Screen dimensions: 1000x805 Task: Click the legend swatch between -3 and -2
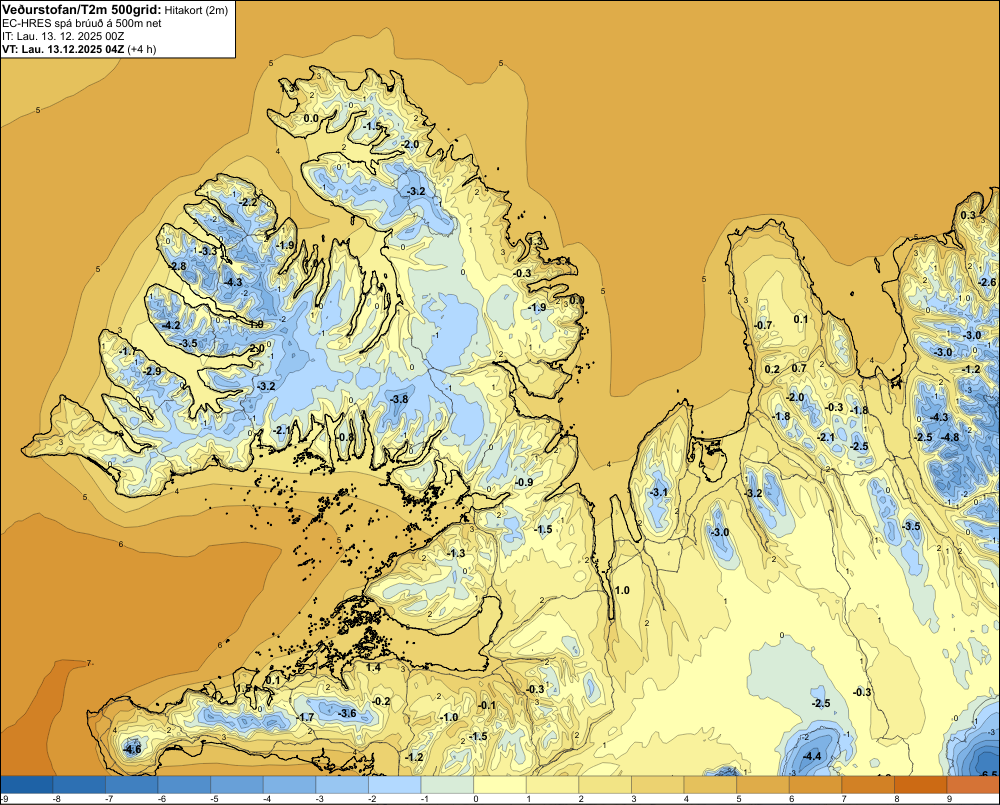click(342, 785)
